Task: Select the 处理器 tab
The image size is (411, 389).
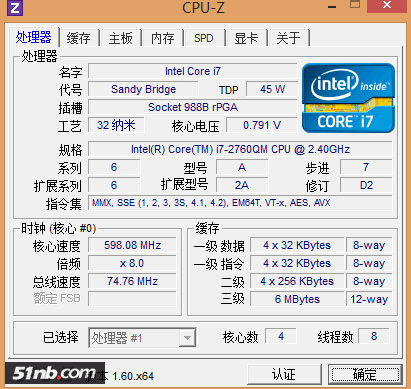Action: (33, 37)
